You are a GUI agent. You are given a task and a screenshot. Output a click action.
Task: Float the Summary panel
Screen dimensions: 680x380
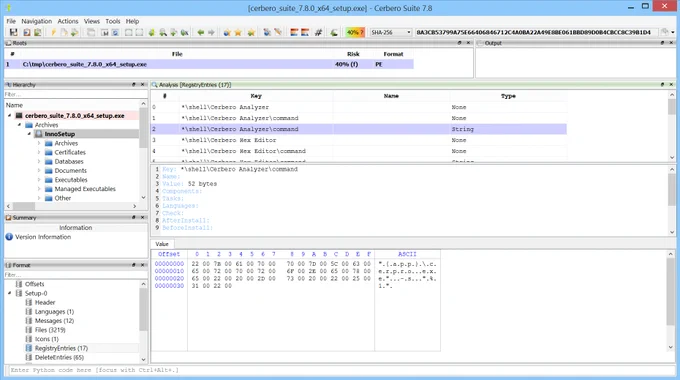[x=134, y=217]
